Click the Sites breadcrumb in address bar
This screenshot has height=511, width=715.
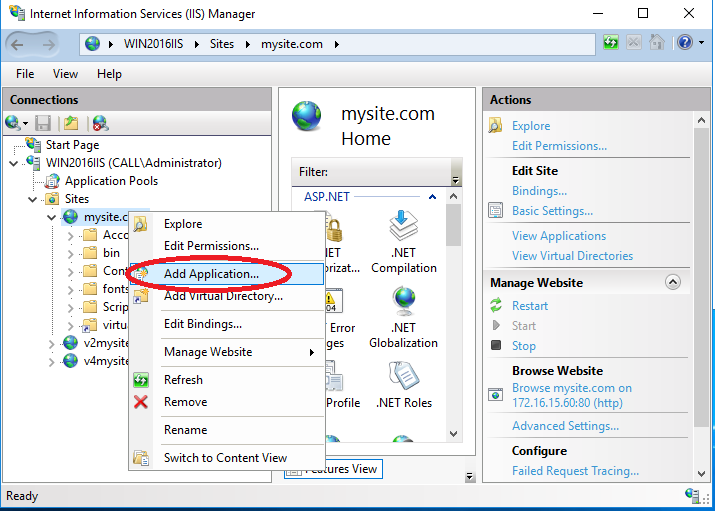click(x=222, y=44)
